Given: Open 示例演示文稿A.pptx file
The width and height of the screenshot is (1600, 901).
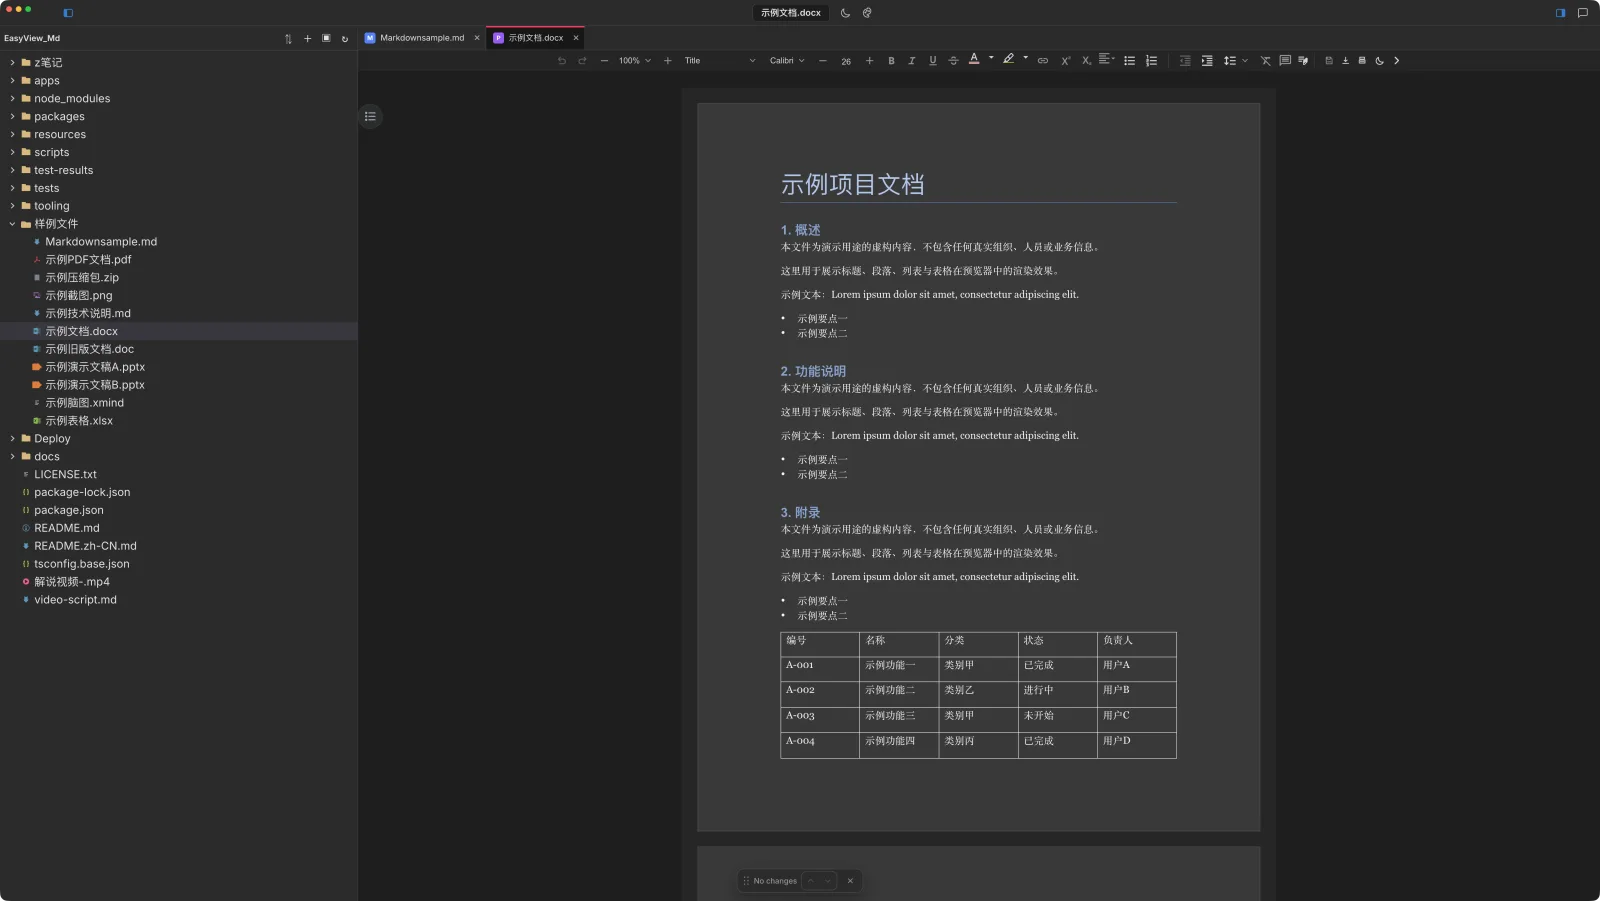Looking at the screenshot, I should point(179,367).
